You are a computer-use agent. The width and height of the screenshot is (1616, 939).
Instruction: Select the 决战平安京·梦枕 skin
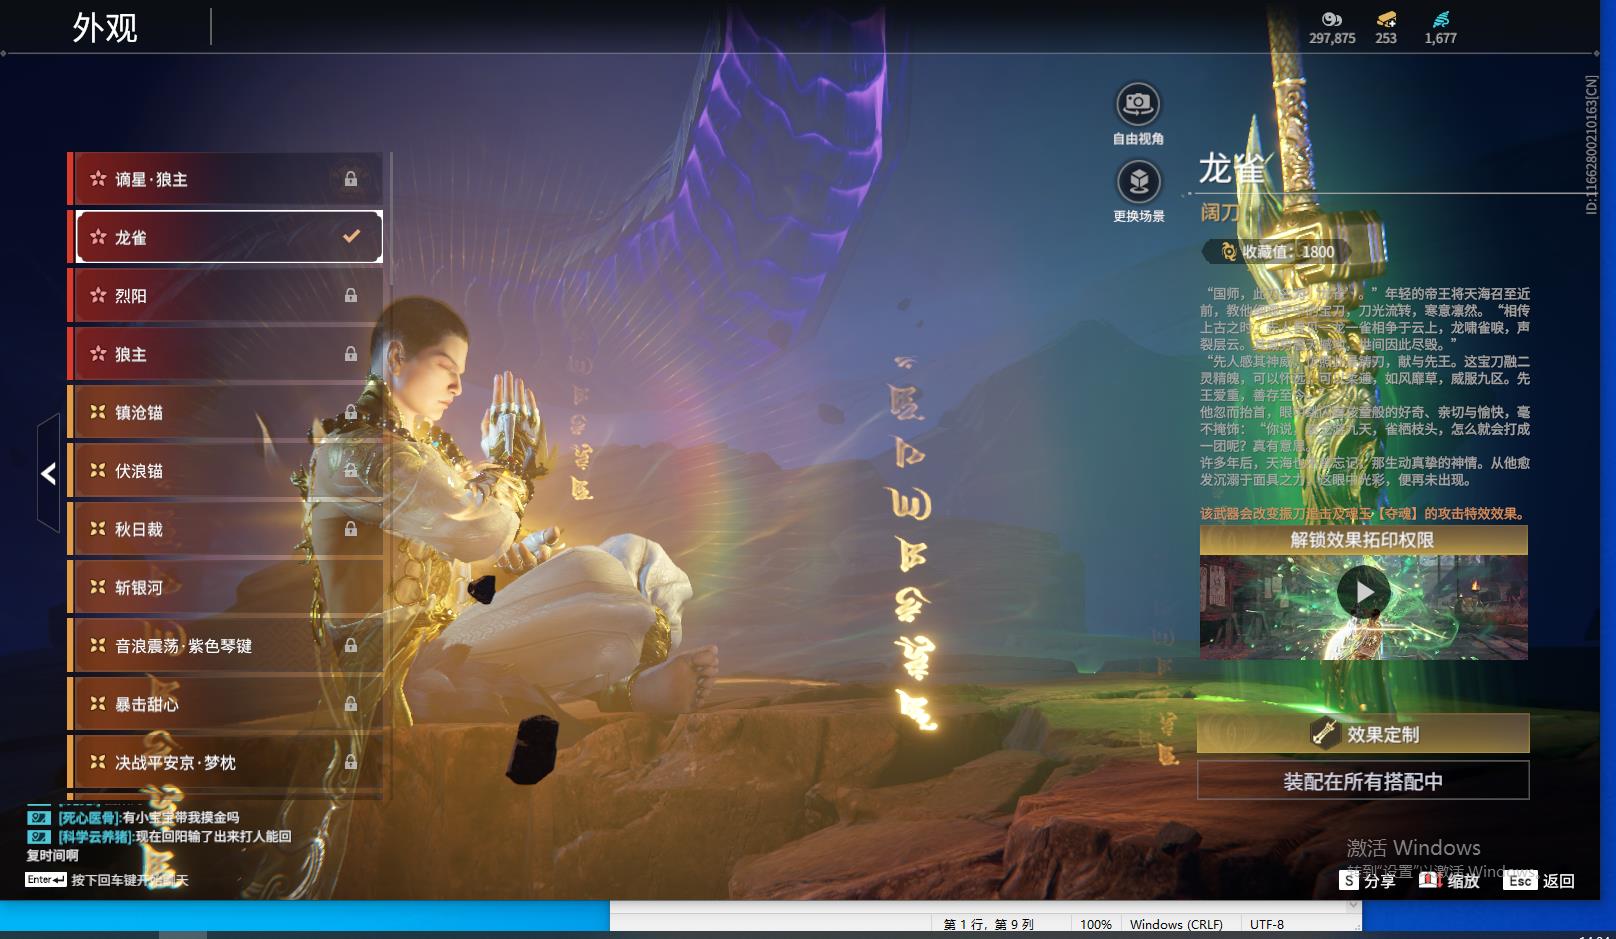(x=226, y=762)
